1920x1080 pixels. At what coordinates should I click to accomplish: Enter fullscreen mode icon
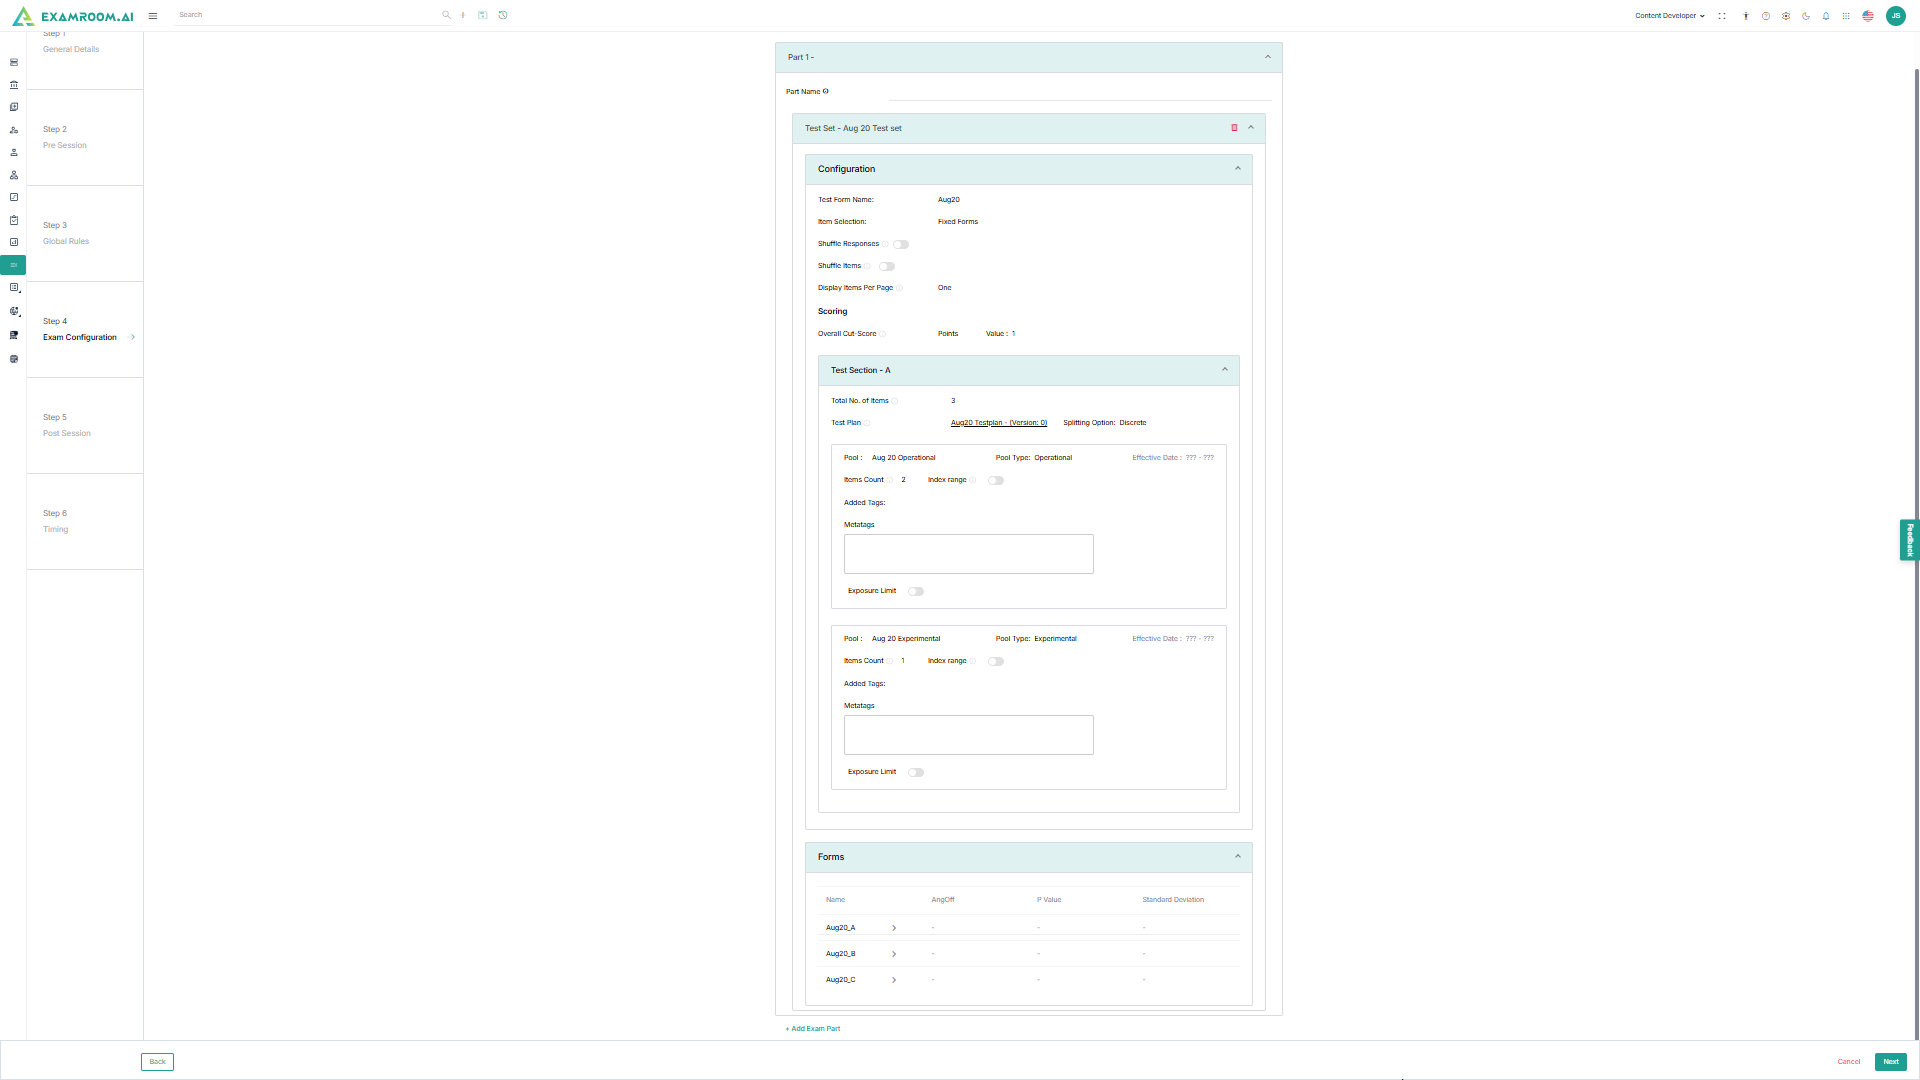[1722, 16]
